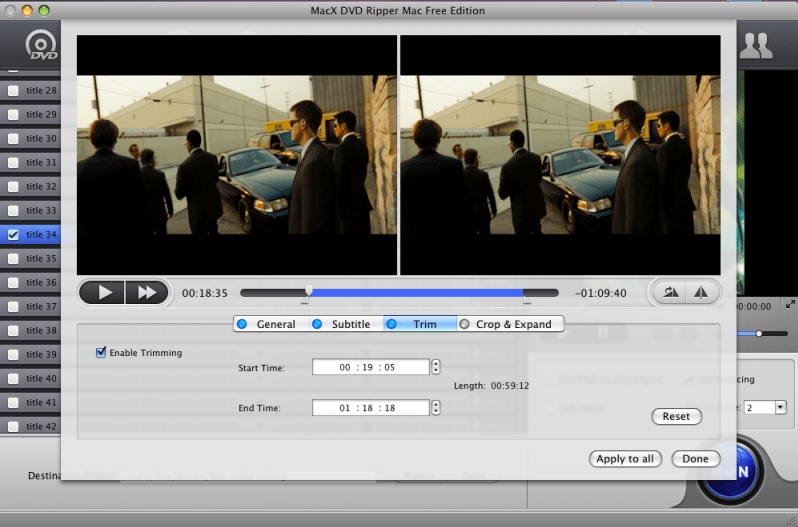Click the DVD disc icon
Viewport: 798px width, 527px height.
(x=41, y=45)
